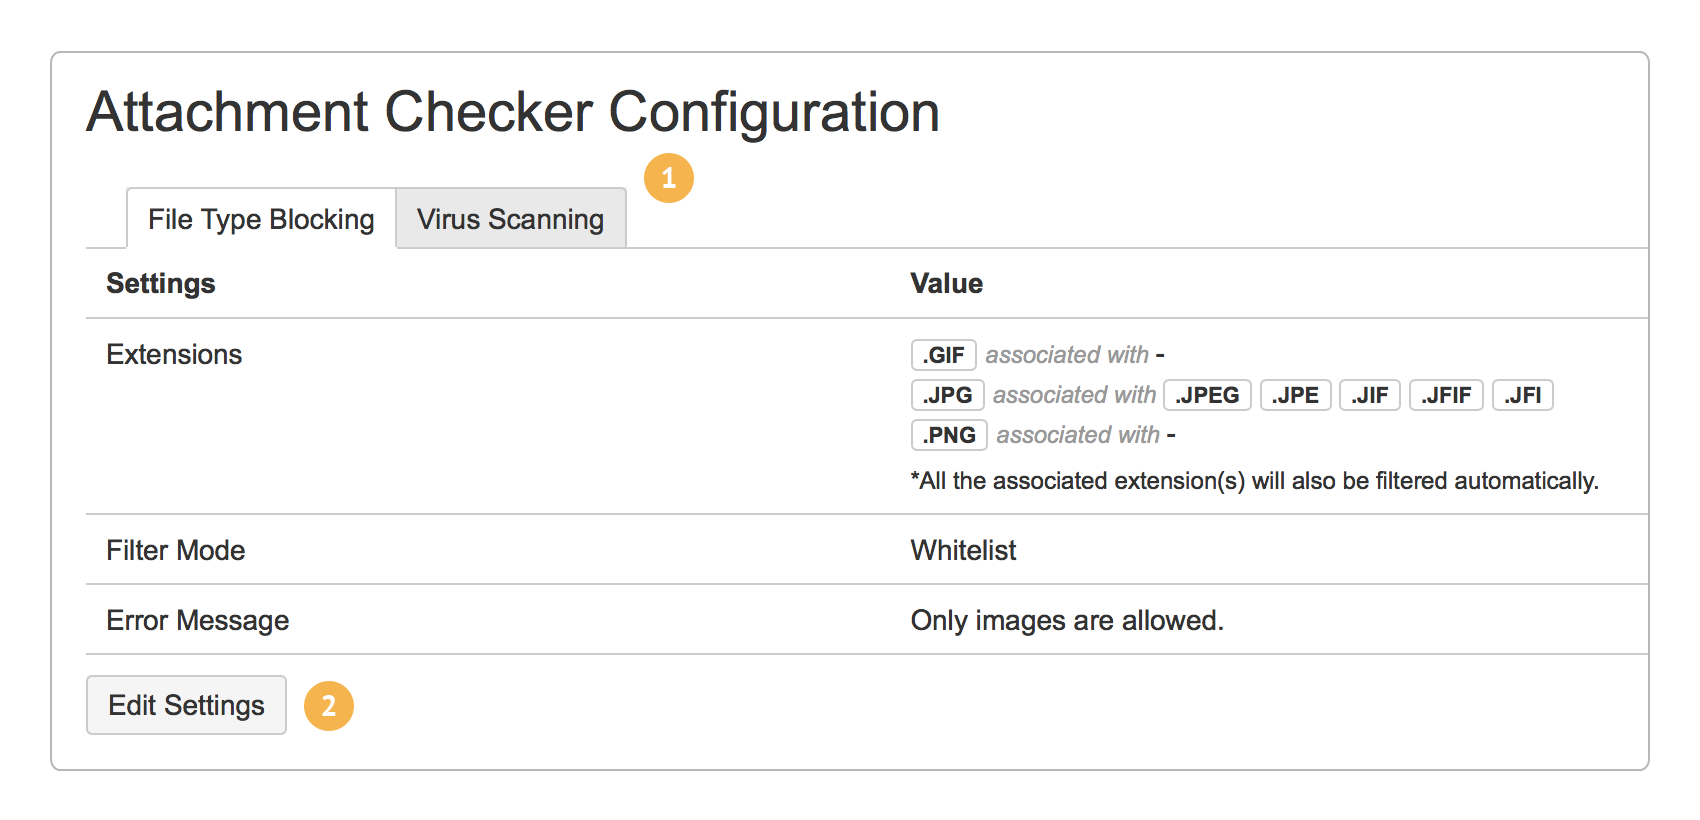
Task: Select the .JPG extension badge
Action: tap(947, 395)
